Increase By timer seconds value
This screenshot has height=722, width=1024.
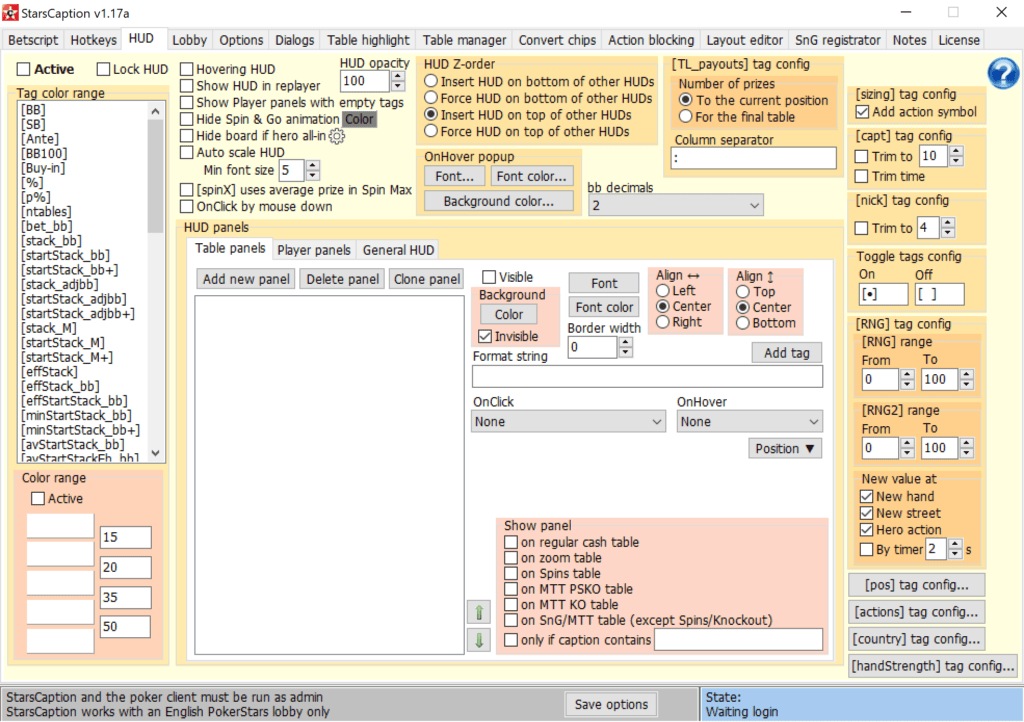tap(955, 544)
